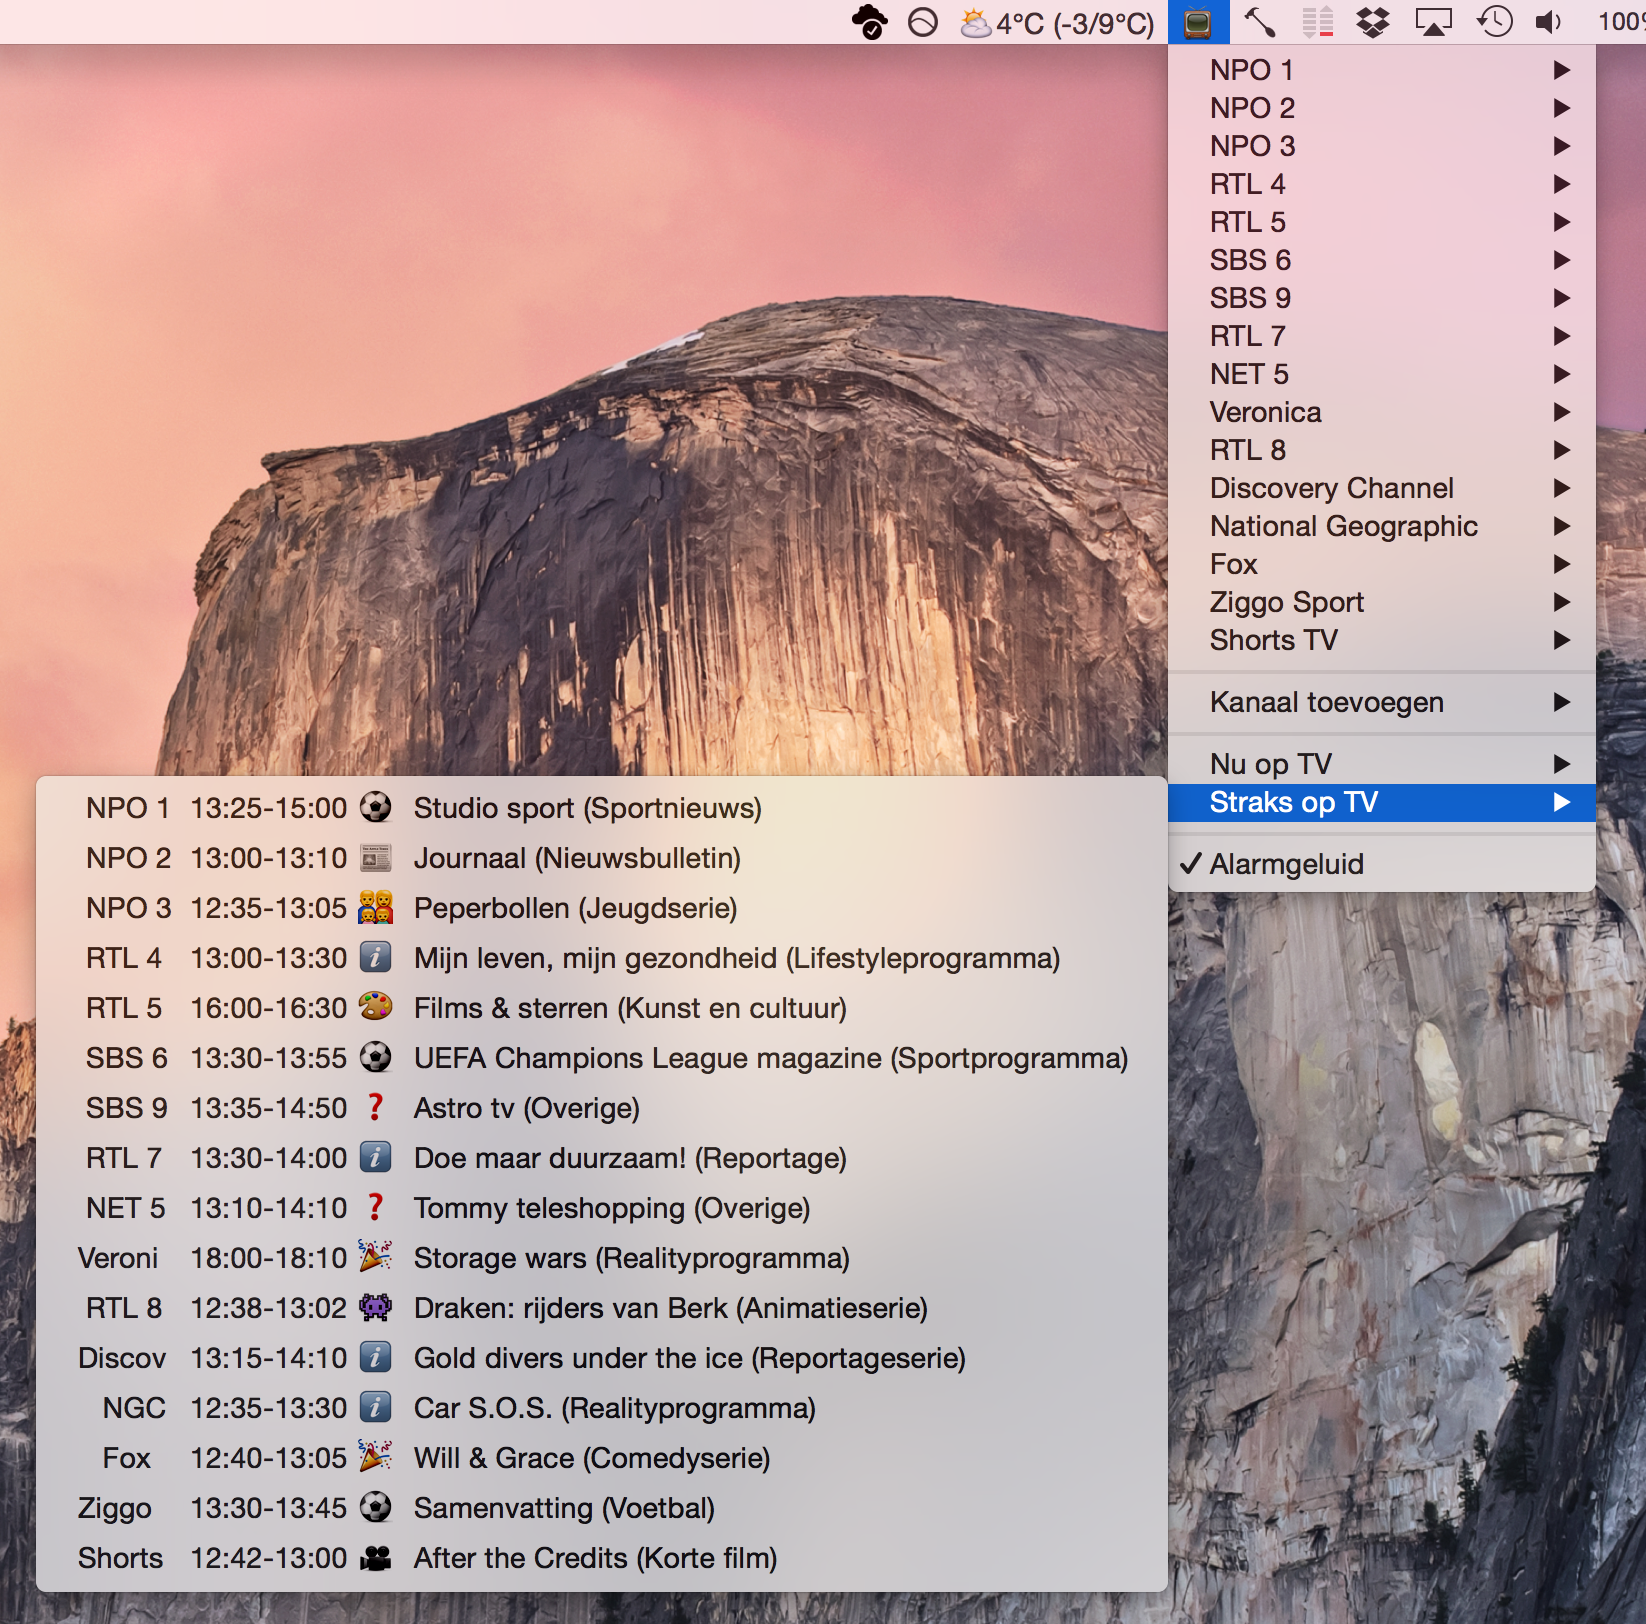Click the 12:38-13:02 RTL 8 time slot

point(269,1308)
